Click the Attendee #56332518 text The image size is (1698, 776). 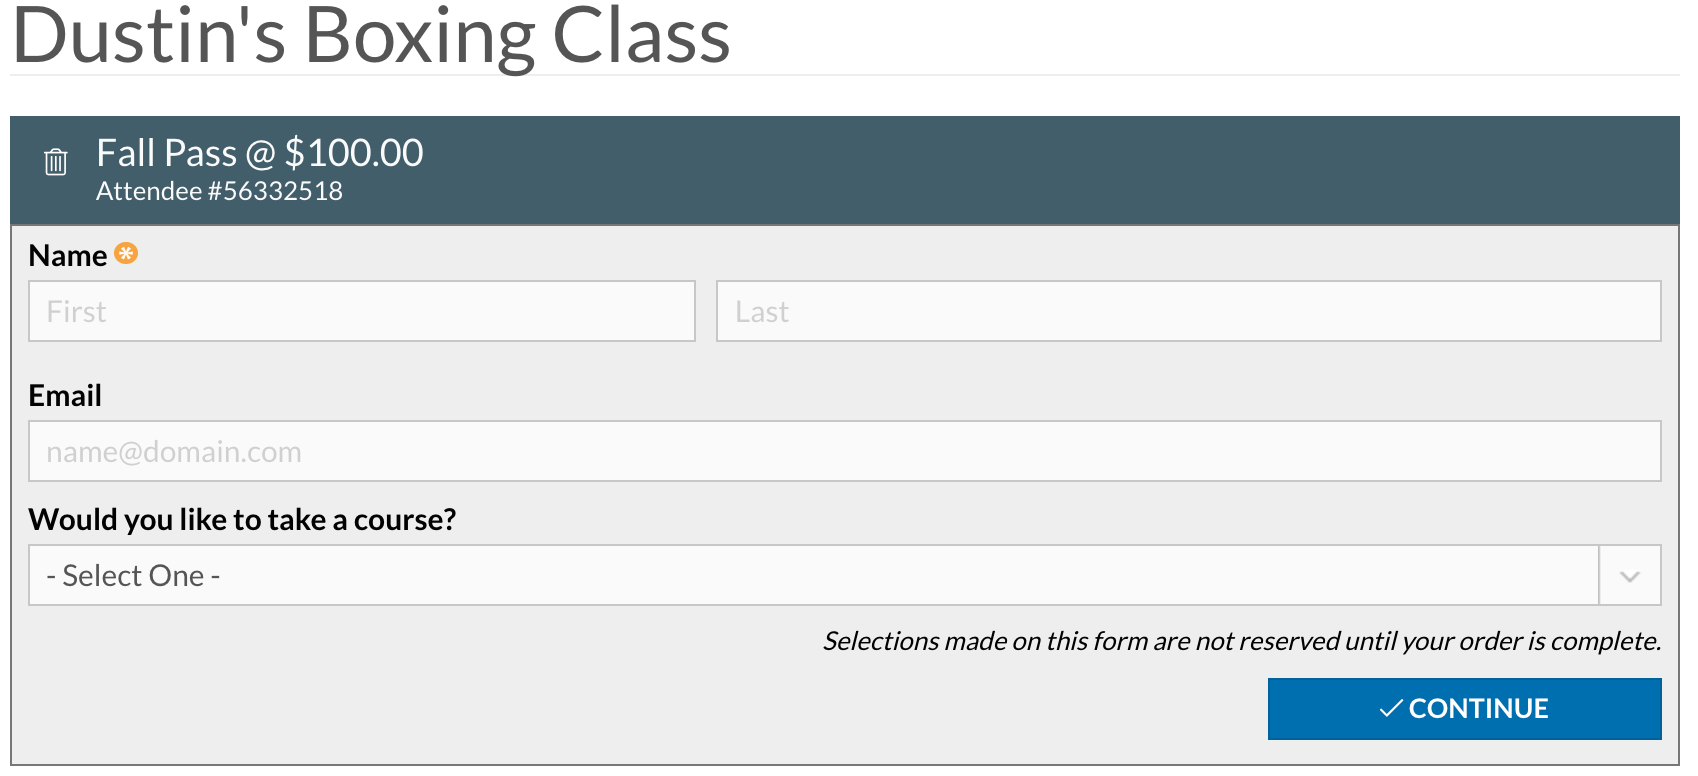tap(219, 191)
